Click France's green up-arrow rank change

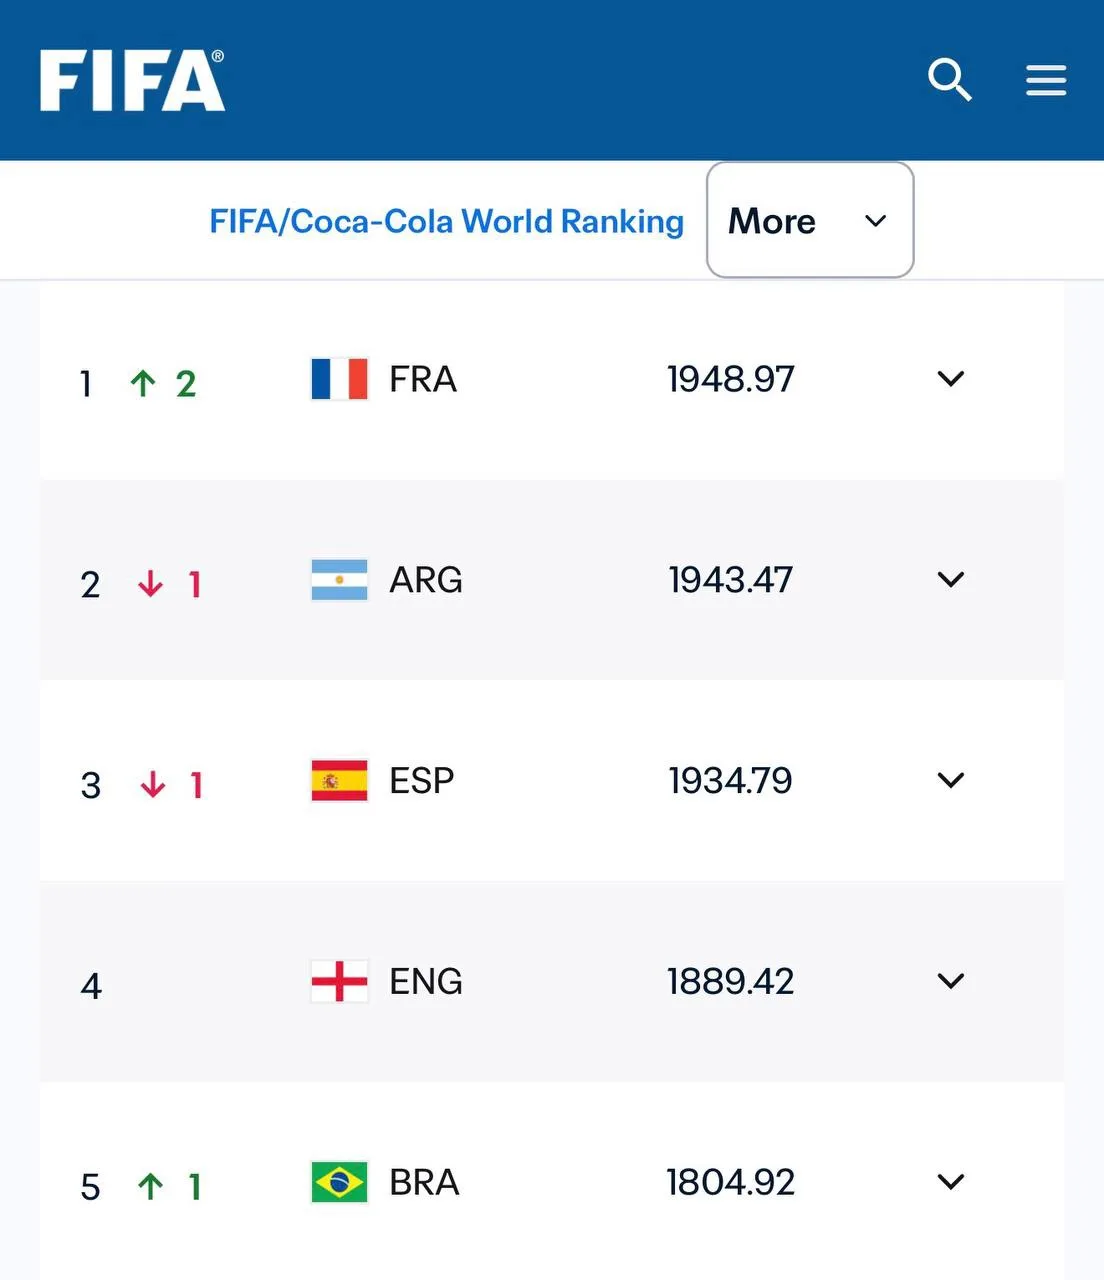coord(162,383)
